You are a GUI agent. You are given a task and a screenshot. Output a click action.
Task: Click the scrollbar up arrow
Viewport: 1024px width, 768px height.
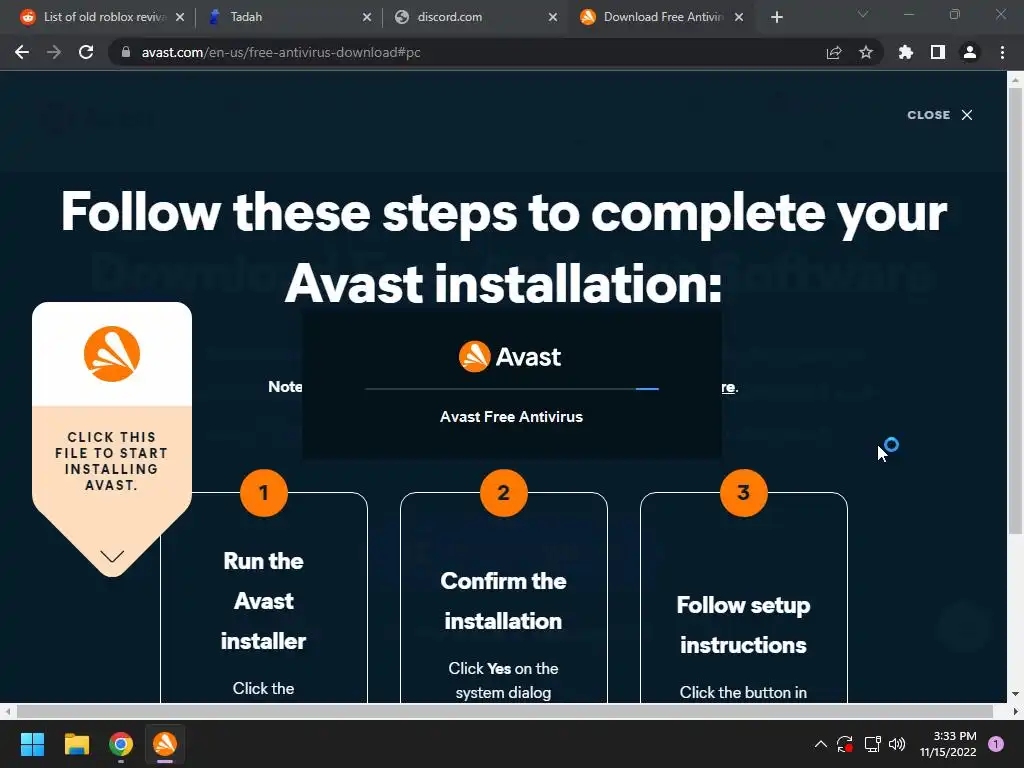pyautogui.click(x=1015, y=80)
